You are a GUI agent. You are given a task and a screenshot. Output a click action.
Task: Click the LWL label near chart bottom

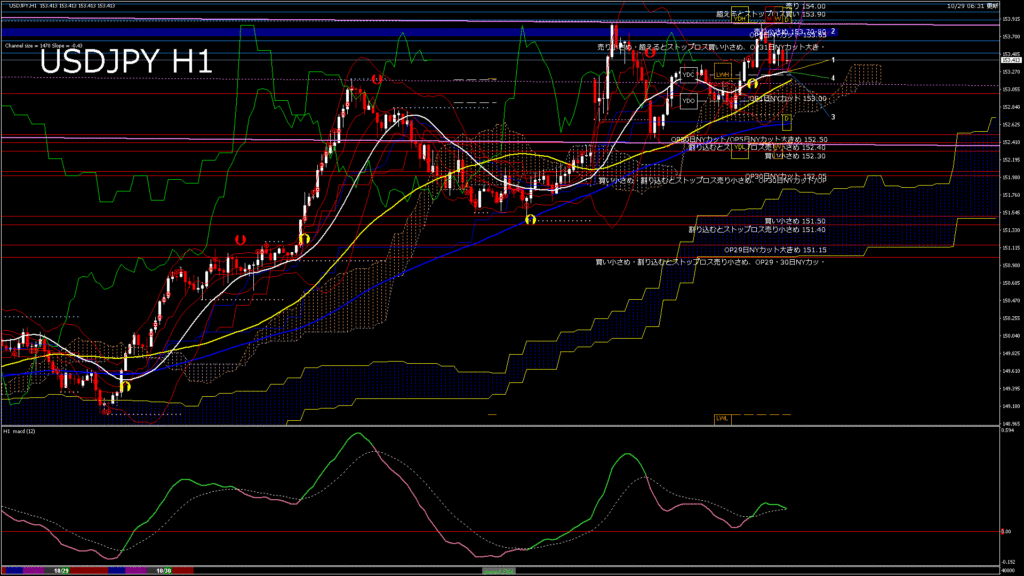click(722, 418)
